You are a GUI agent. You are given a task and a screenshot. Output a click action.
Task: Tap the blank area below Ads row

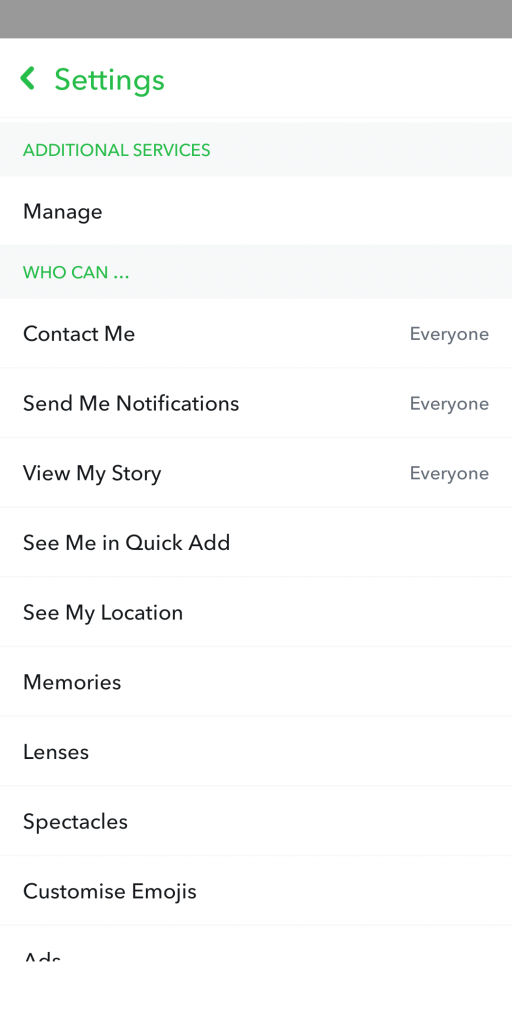[256, 992]
